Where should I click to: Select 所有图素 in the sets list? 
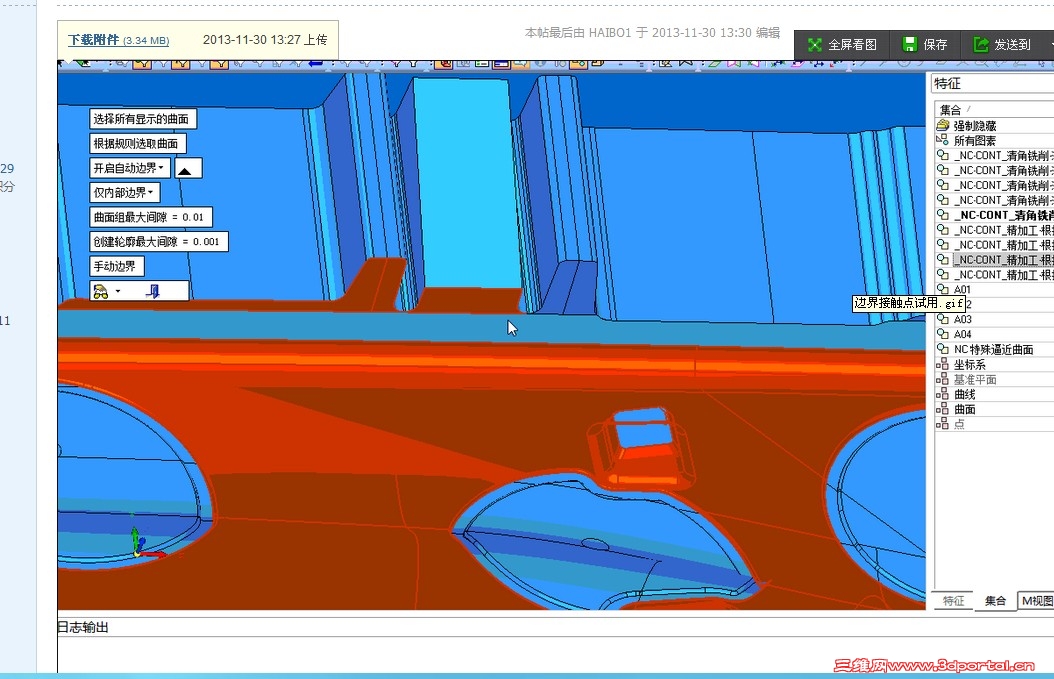click(994, 141)
